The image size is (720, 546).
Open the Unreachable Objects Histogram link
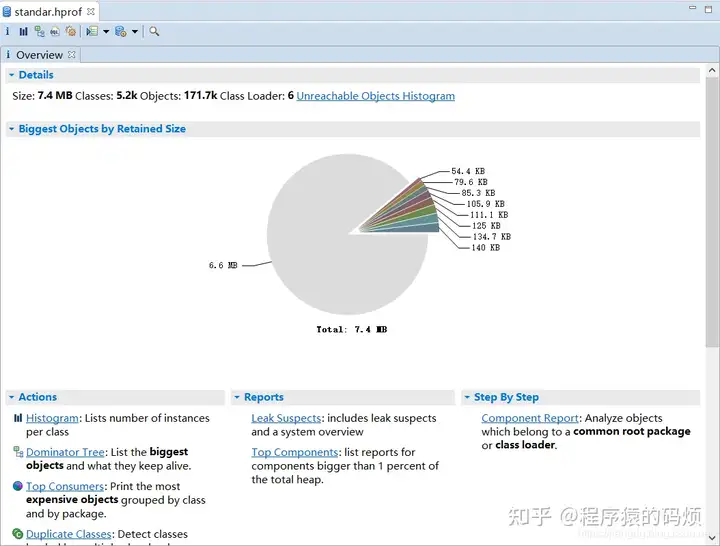[x=376, y=96]
